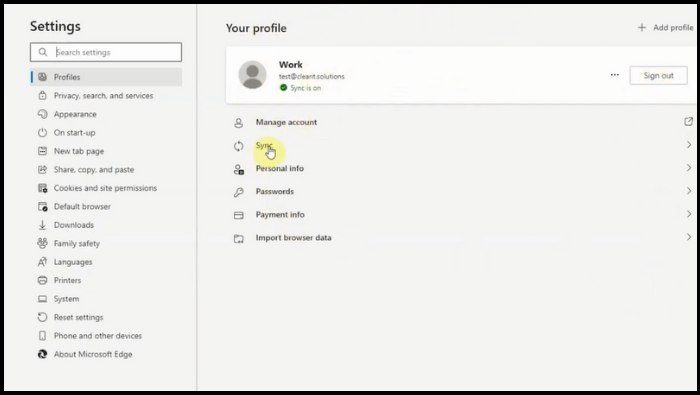
Task: Open Phone and other devices section
Action: pyautogui.click(x=106, y=336)
